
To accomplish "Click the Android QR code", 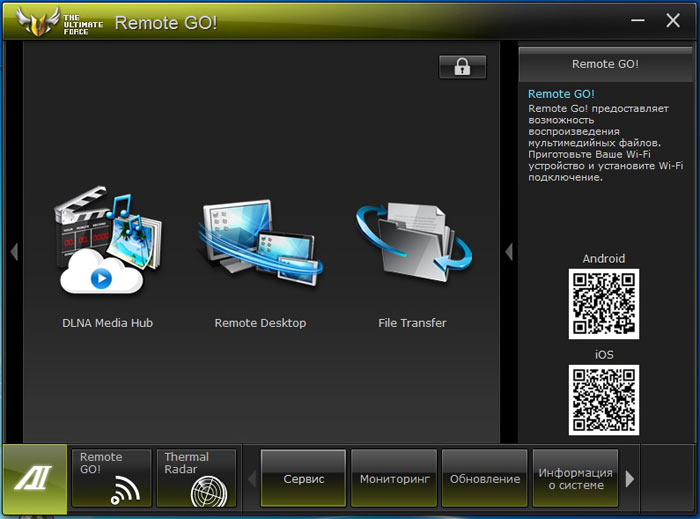I will [604, 304].
